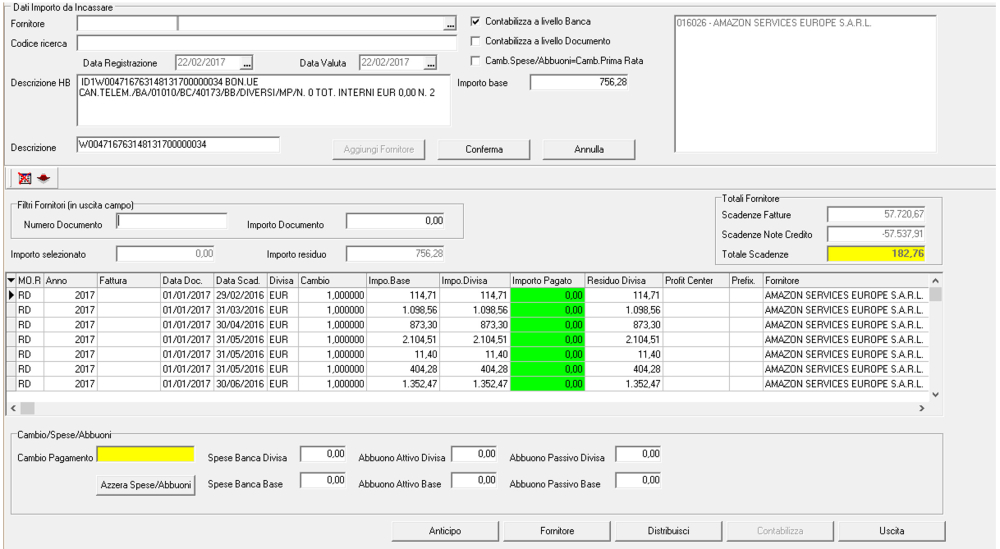Select the row with Impo.Base 2.104,51
The height and width of the screenshot is (549, 1000).
[x=400, y=340]
